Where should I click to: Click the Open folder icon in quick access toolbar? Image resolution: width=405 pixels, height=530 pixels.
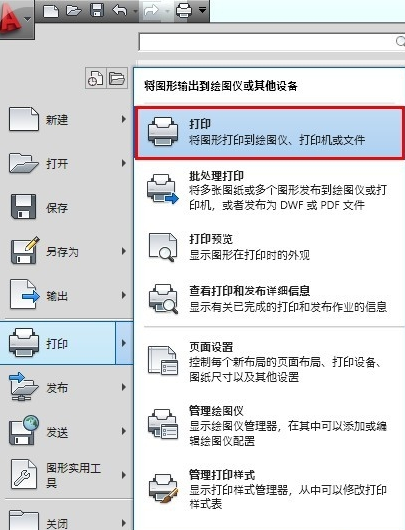click(74, 11)
